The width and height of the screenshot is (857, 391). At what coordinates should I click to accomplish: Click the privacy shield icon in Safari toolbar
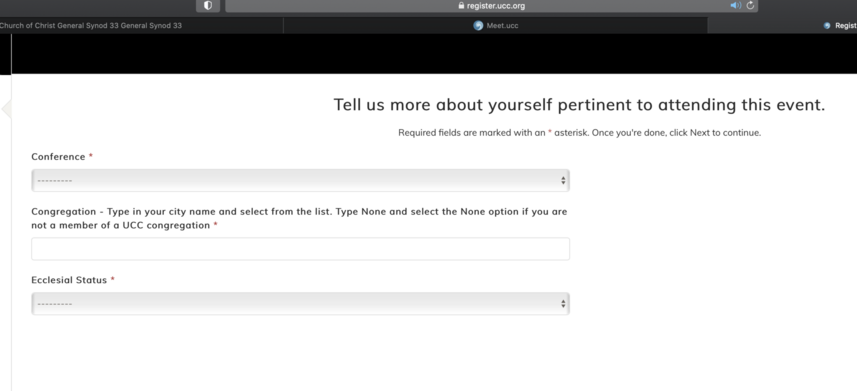tap(208, 5)
